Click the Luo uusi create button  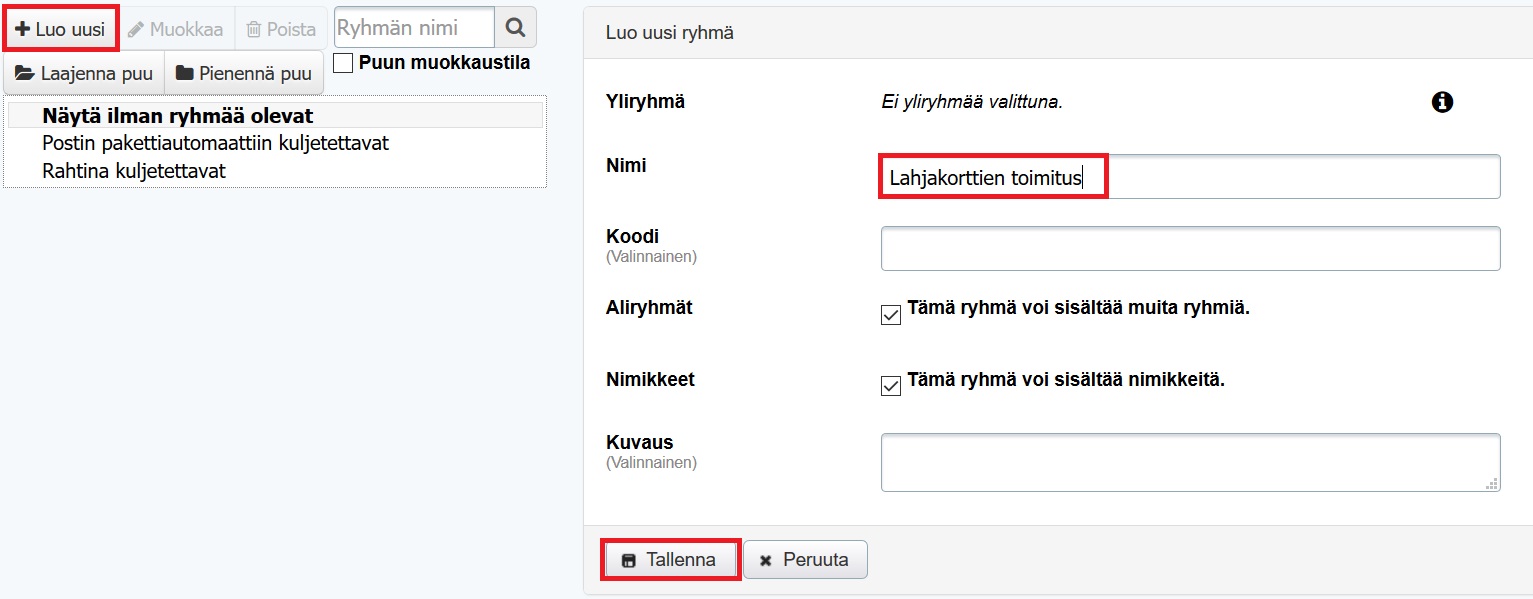click(x=61, y=29)
